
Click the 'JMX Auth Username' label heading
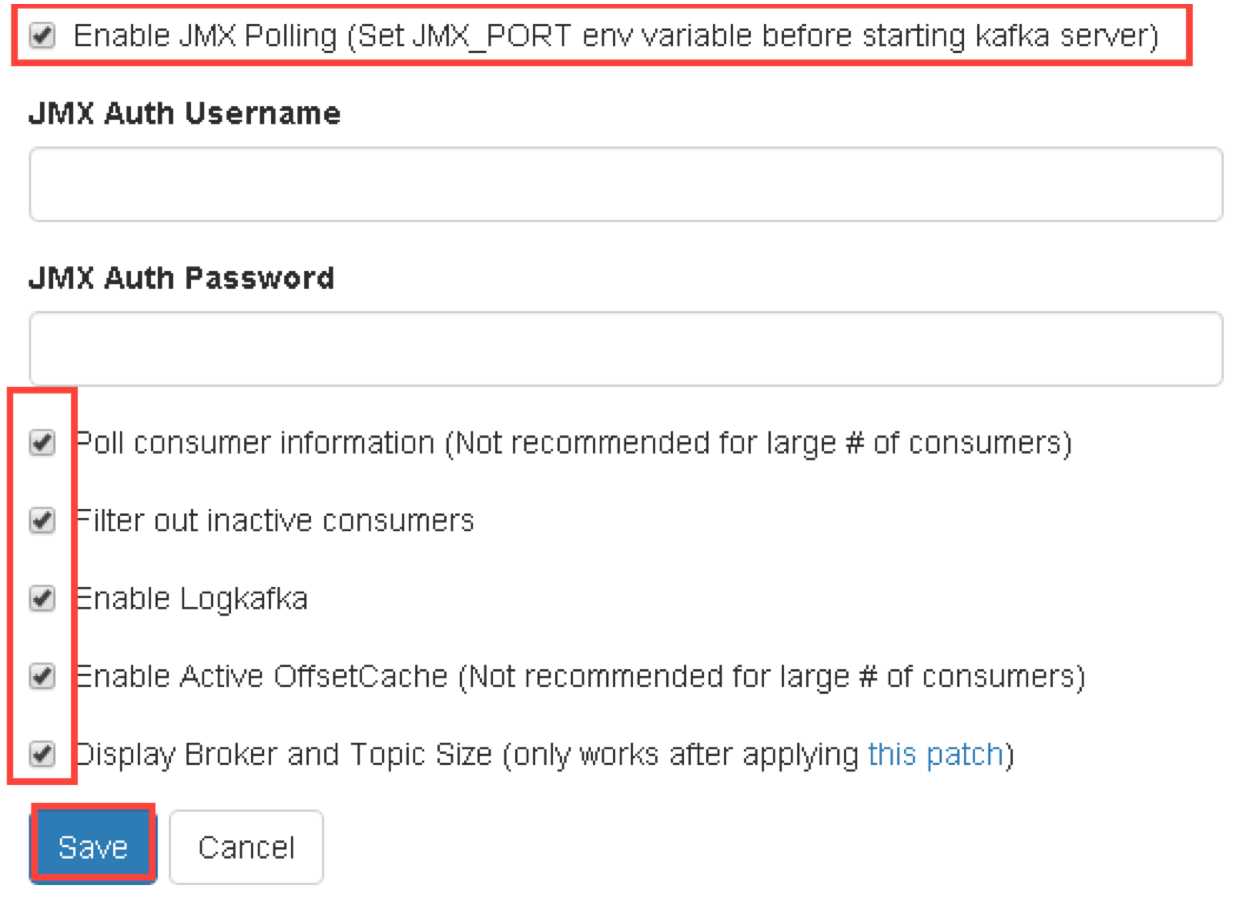tap(184, 113)
